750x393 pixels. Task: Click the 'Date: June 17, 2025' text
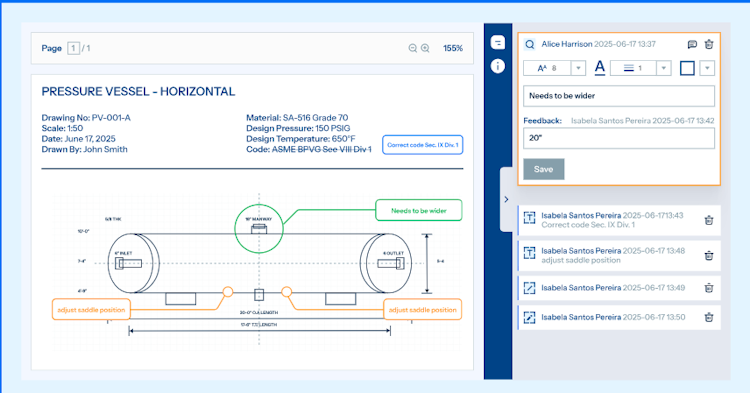click(78, 139)
